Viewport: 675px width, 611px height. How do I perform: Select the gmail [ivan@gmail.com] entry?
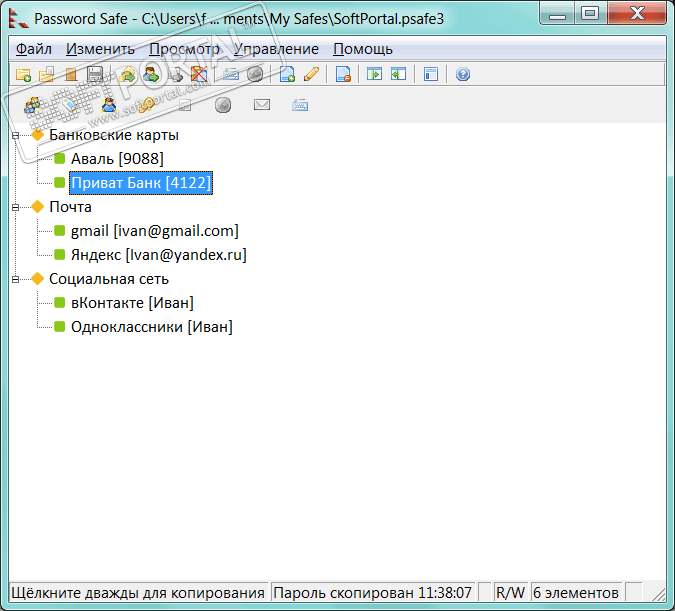coord(155,231)
